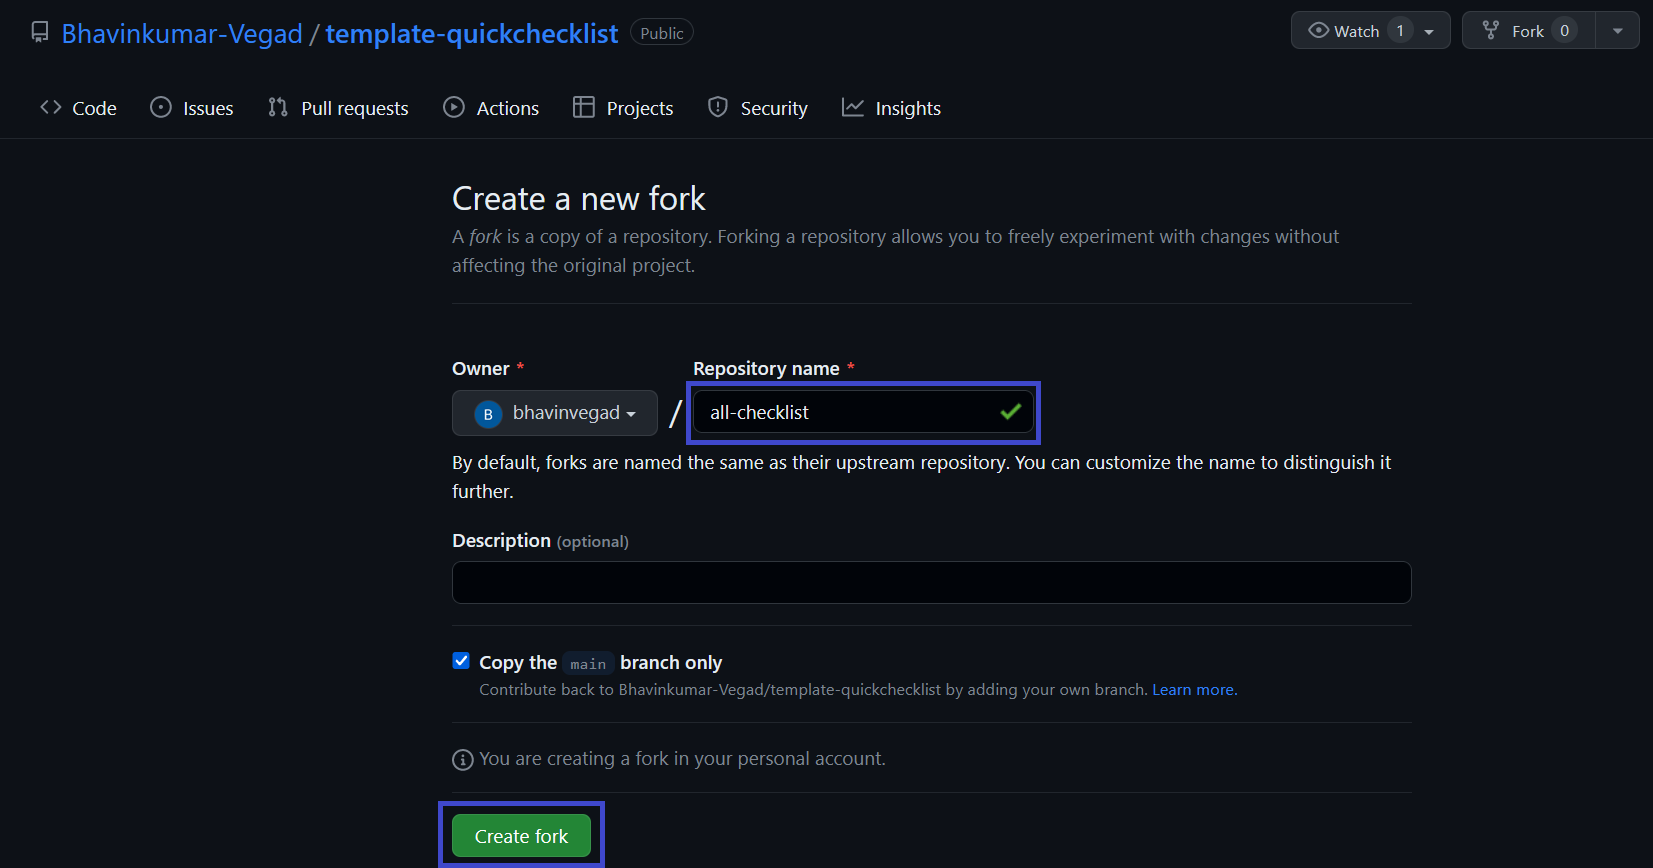Click the repository book icon beside owner name

(x=40, y=32)
